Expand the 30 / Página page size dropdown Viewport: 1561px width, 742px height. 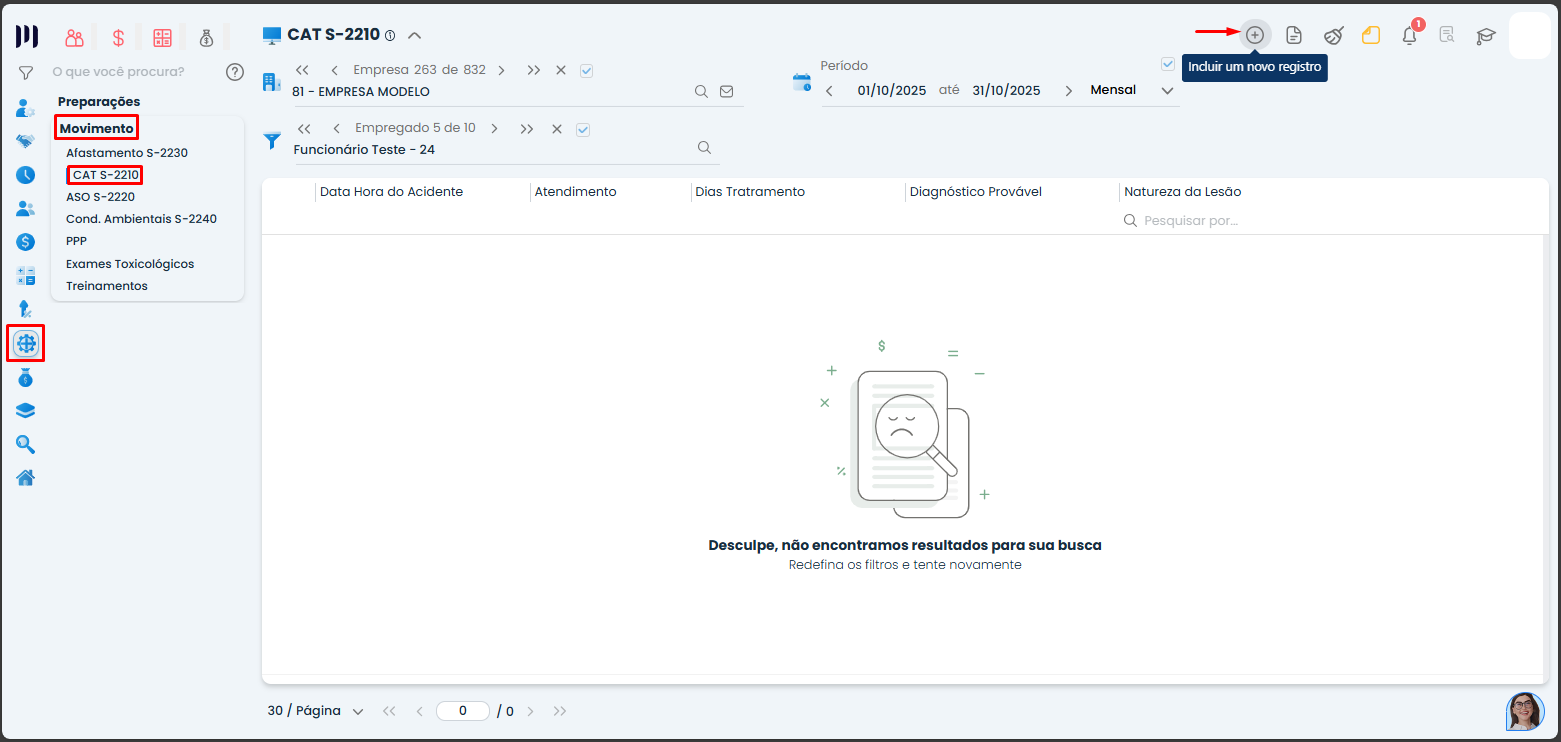pos(315,711)
